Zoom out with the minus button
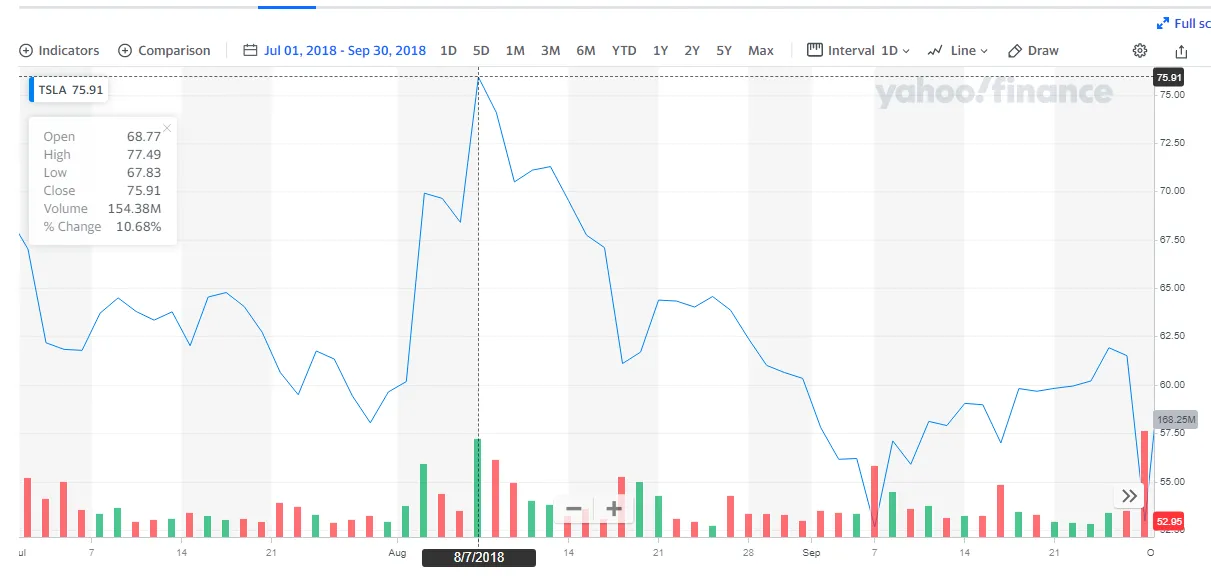This screenshot has height=576, width=1211. tap(573, 509)
